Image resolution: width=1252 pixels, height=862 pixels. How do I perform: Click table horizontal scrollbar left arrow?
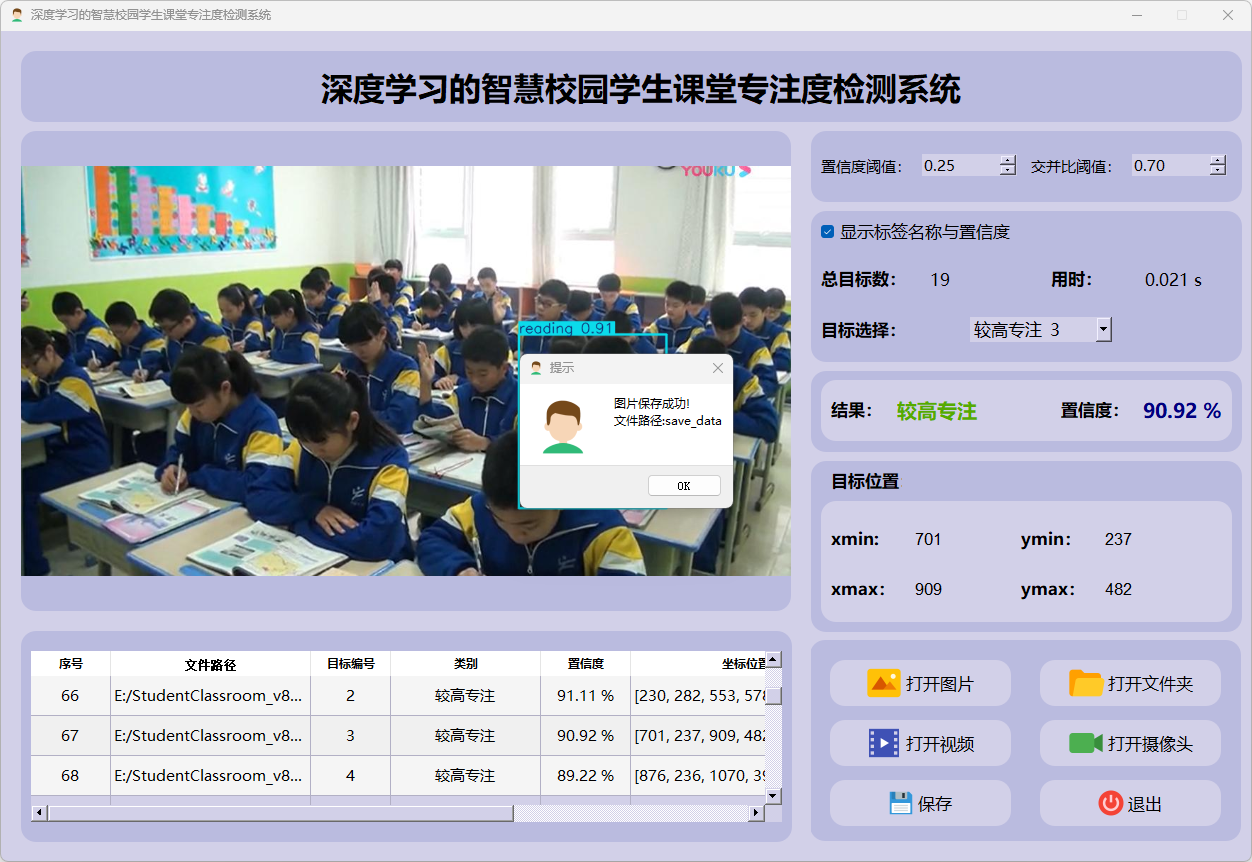(39, 813)
